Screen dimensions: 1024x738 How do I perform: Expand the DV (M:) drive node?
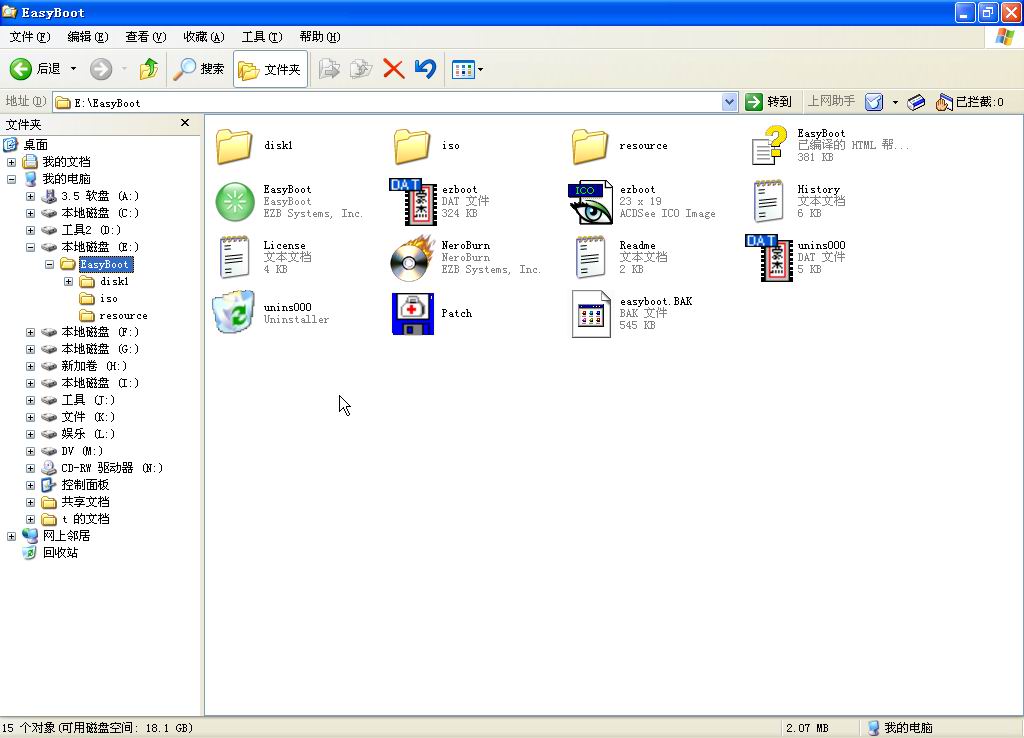pos(31,451)
